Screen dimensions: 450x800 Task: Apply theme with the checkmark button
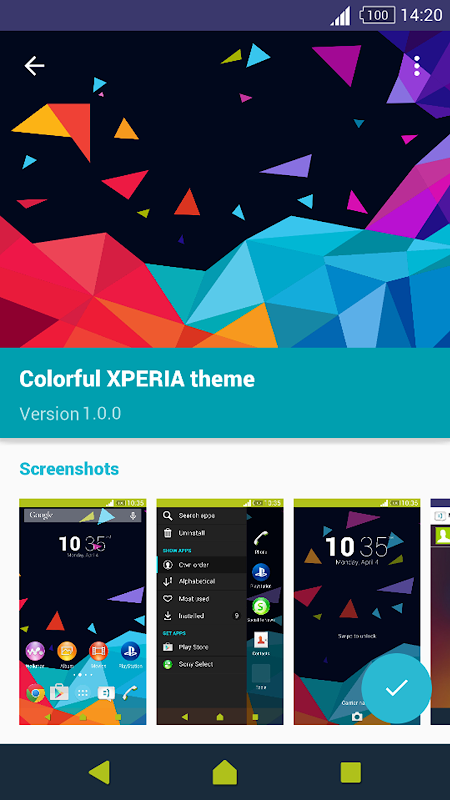[396, 688]
